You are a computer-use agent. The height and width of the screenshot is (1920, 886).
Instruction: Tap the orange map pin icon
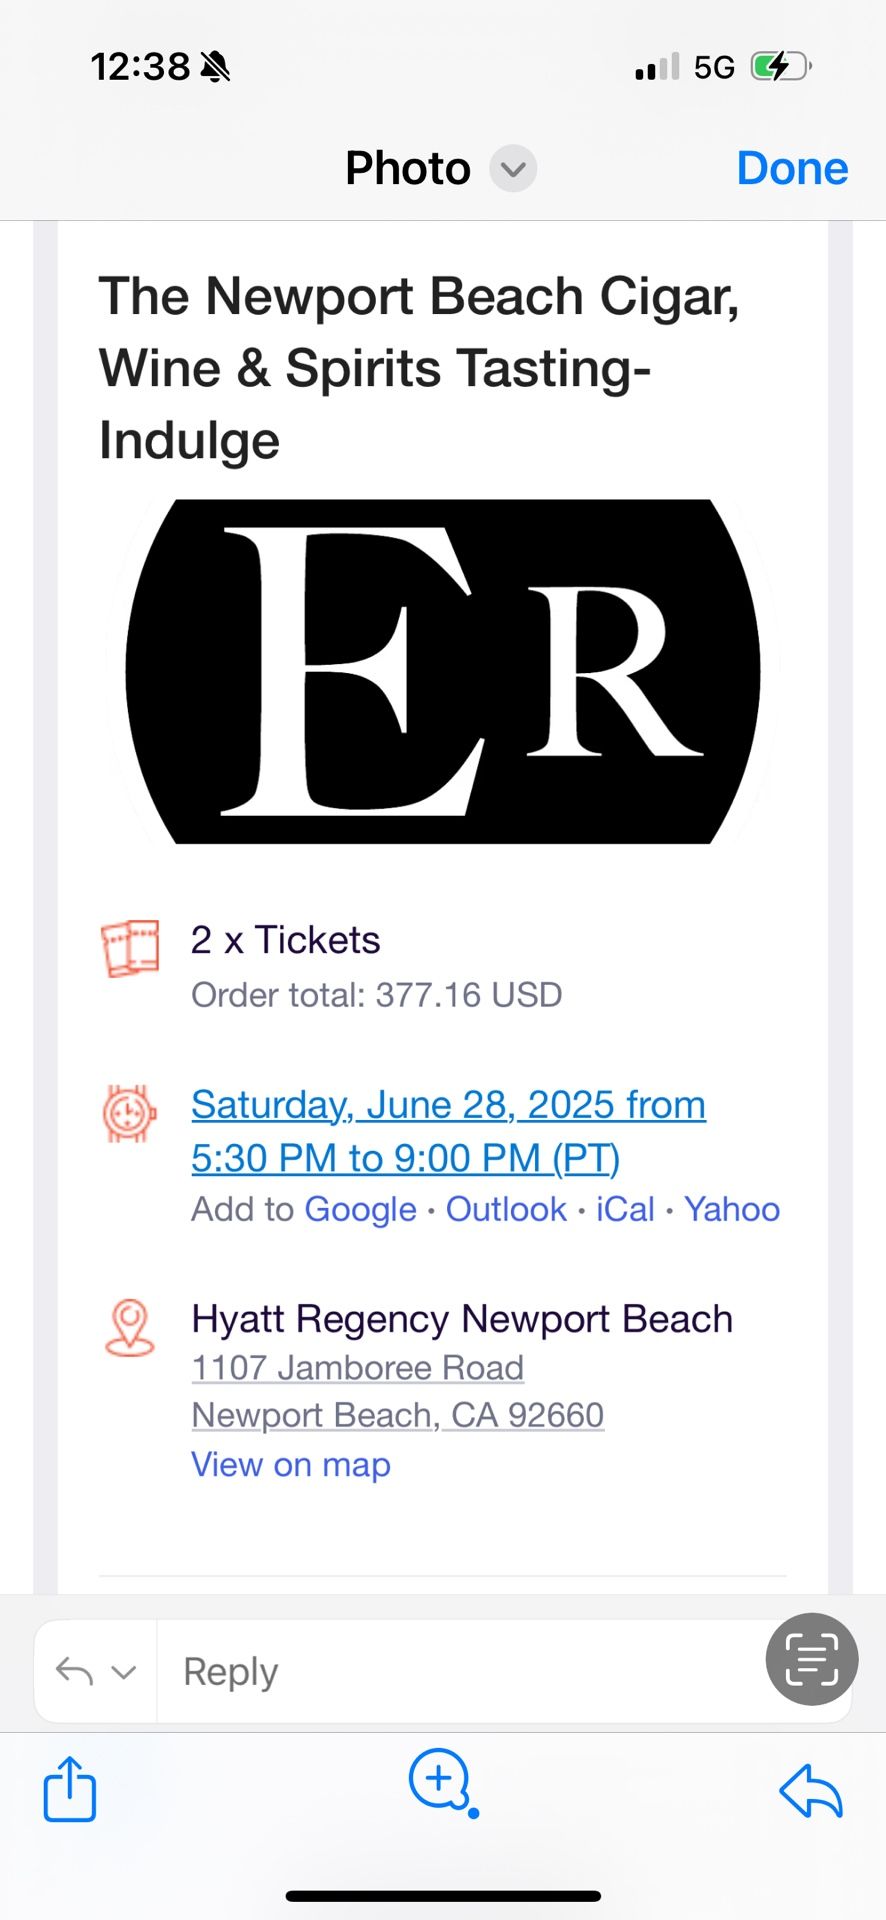pyautogui.click(x=130, y=1327)
